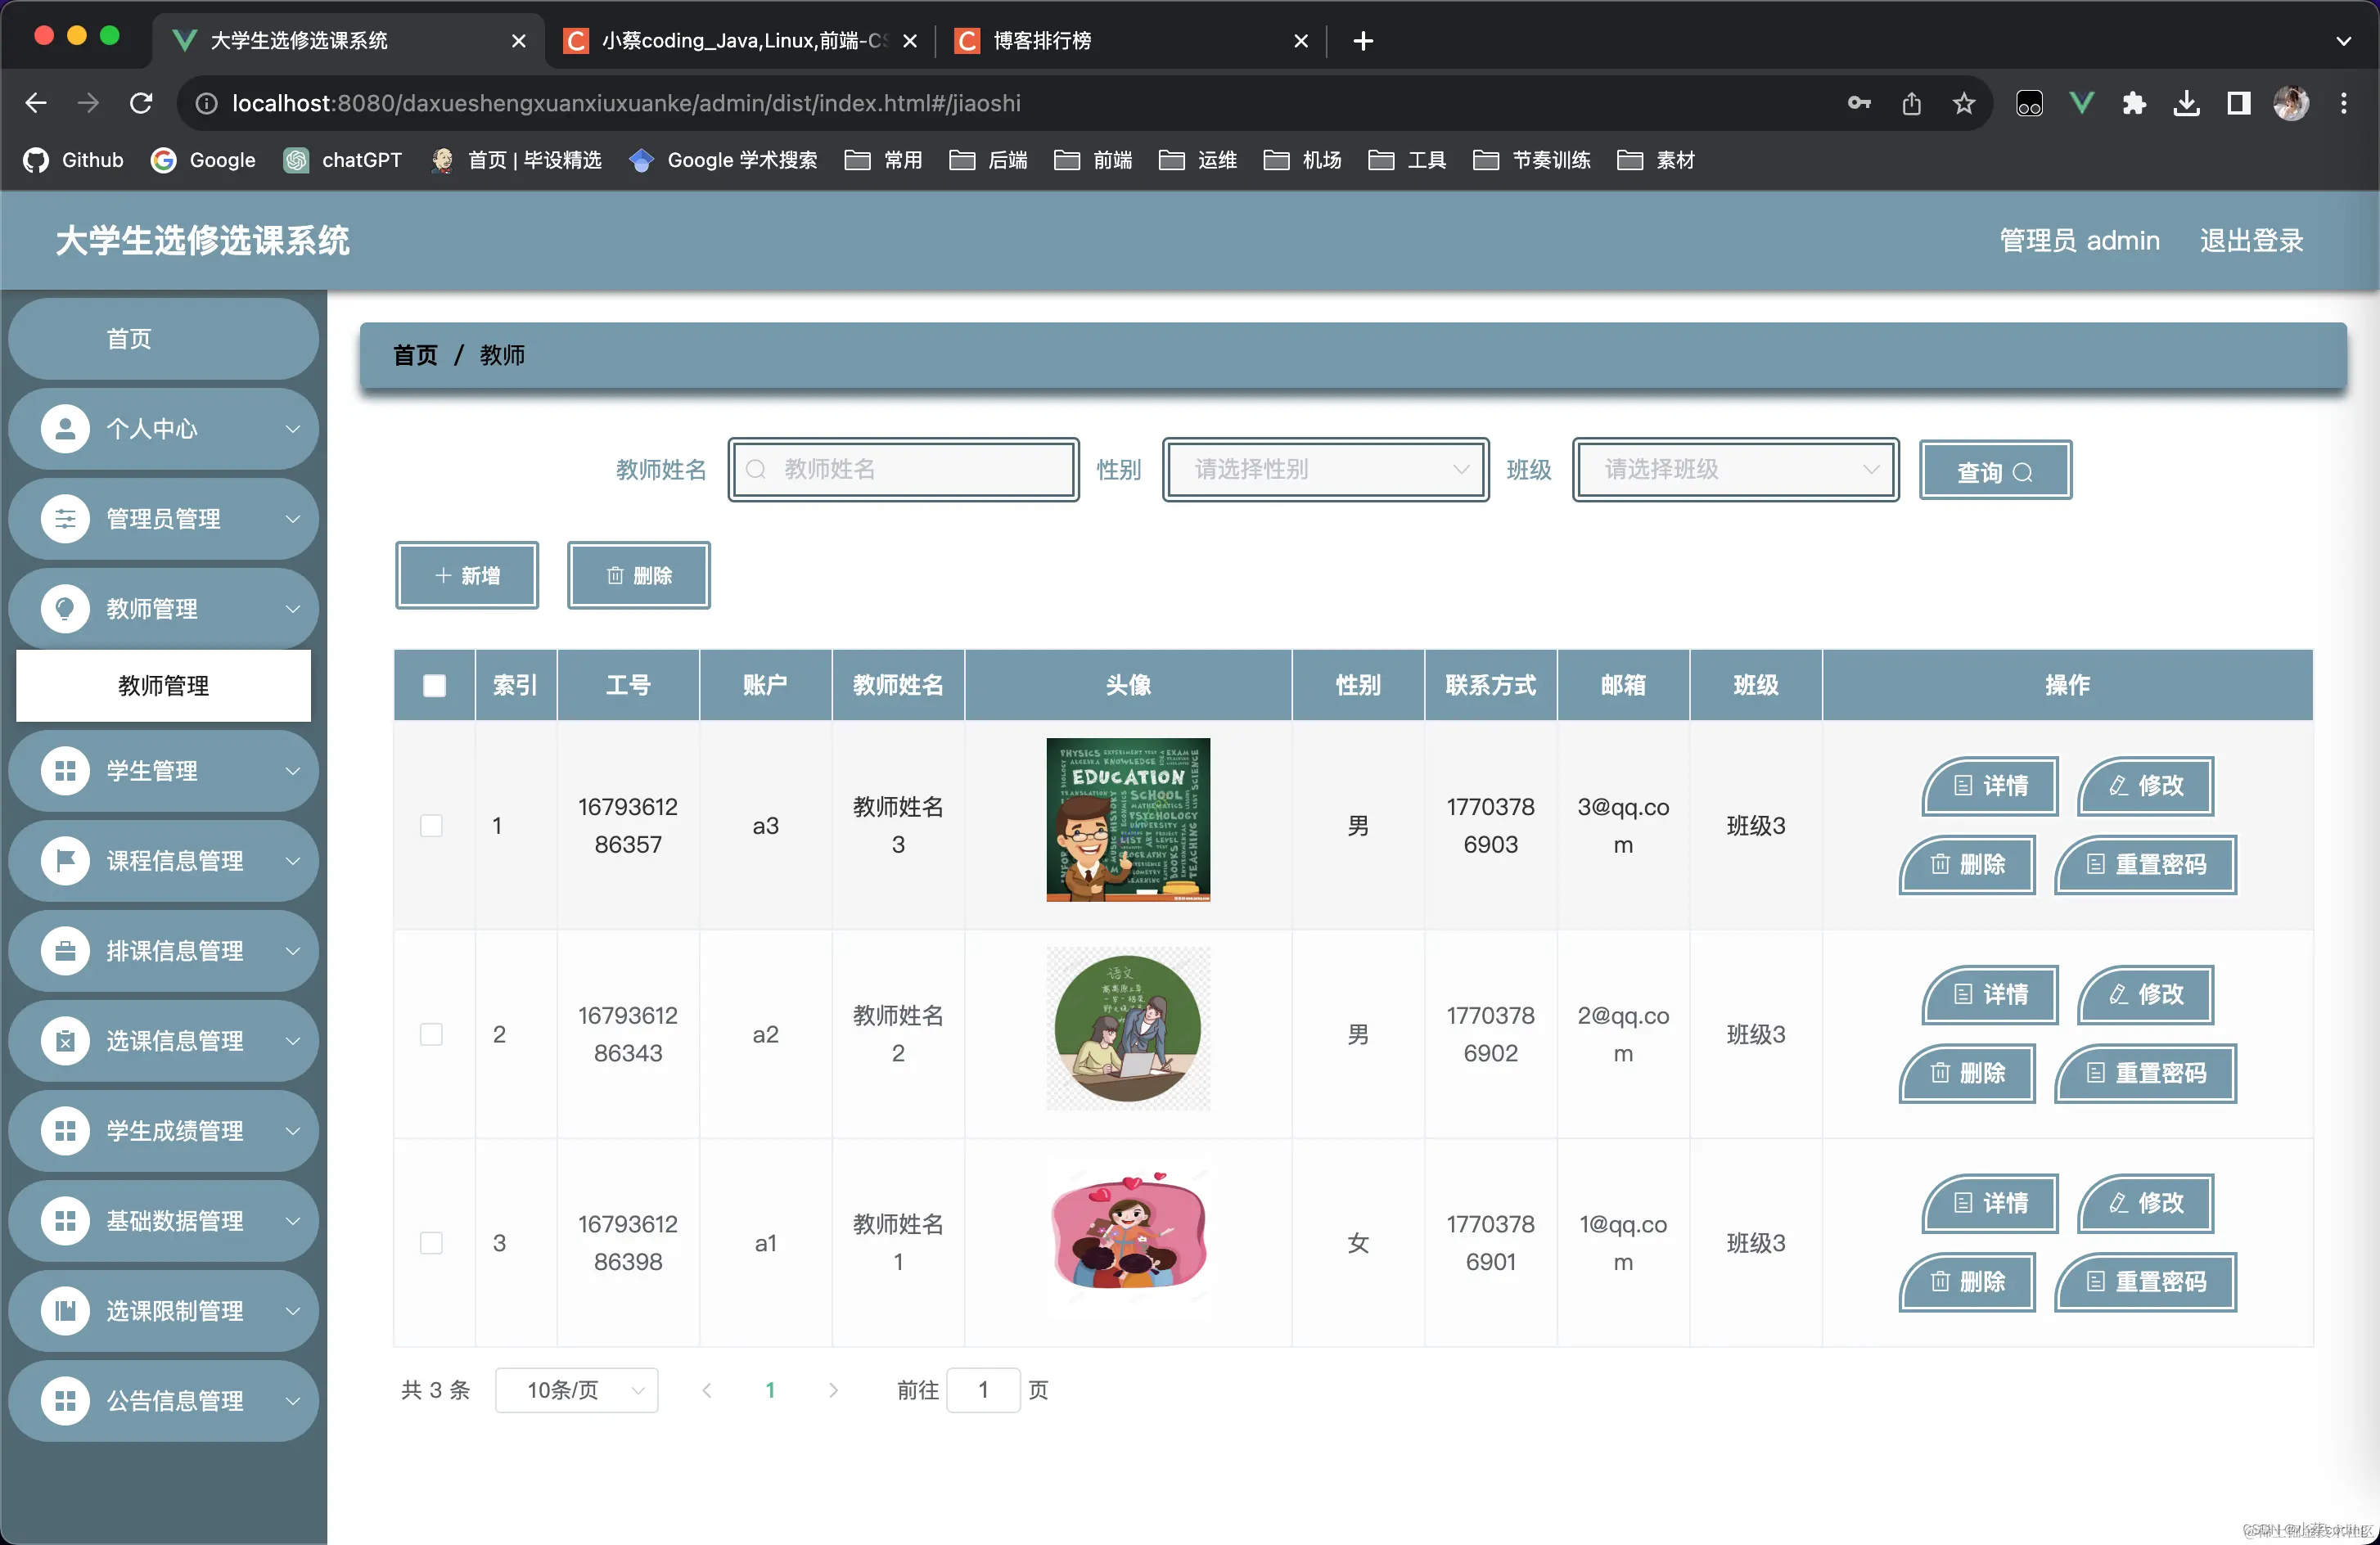Screen dimensions: 2380x1545
Task: Open the 请选择性别 dropdown
Action: (x=1325, y=469)
